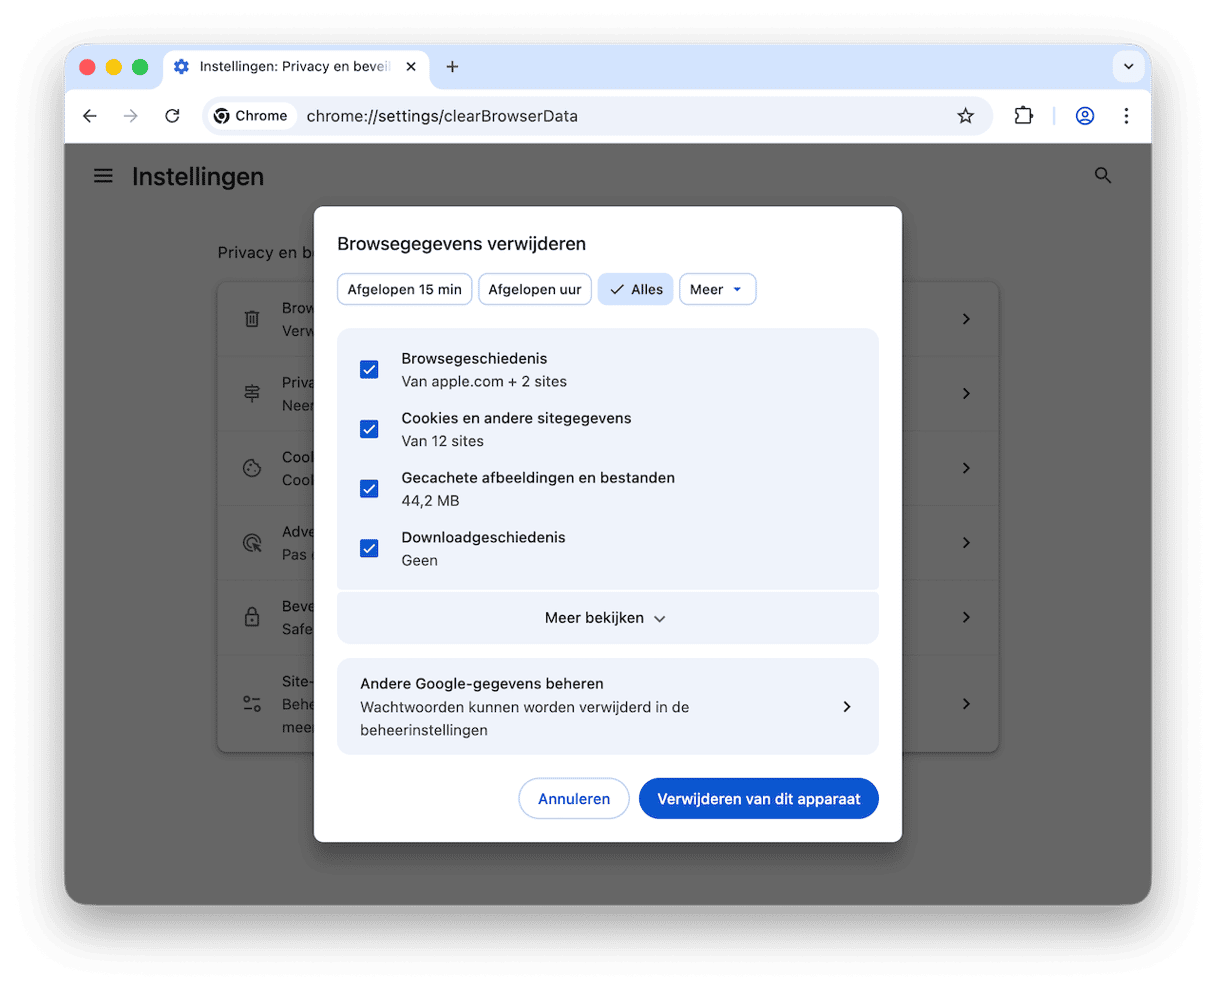This screenshot has height=990, width=1216.
Task: Click the back navigation arrow
Action: coord(90,116)
